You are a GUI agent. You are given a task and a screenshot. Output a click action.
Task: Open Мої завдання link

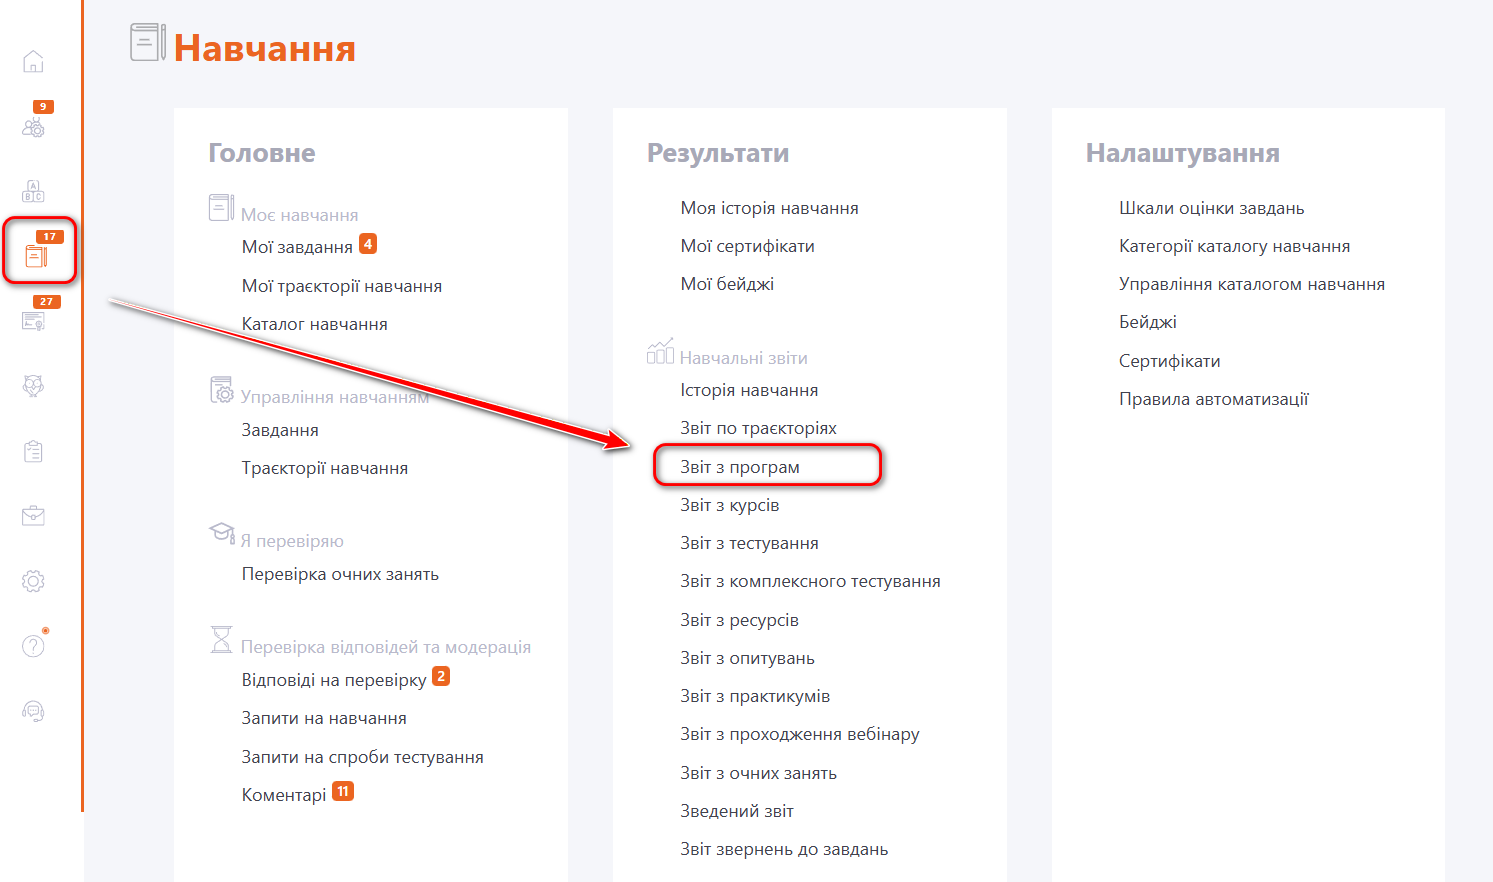coord(297,247)
